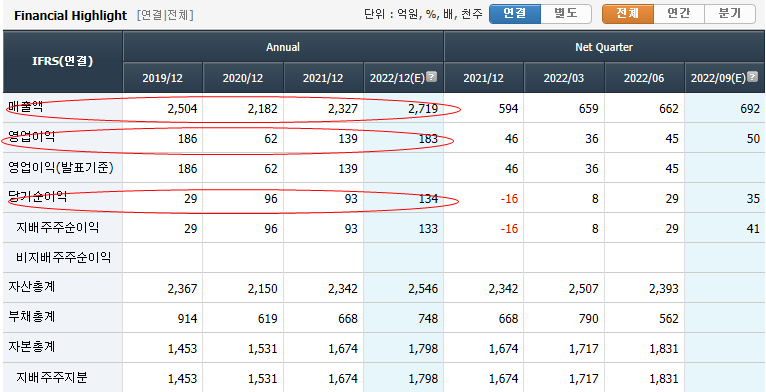Click the 183 operating profit estimate
The height and width of the screenshot is (392, 766).
[428, 139]
